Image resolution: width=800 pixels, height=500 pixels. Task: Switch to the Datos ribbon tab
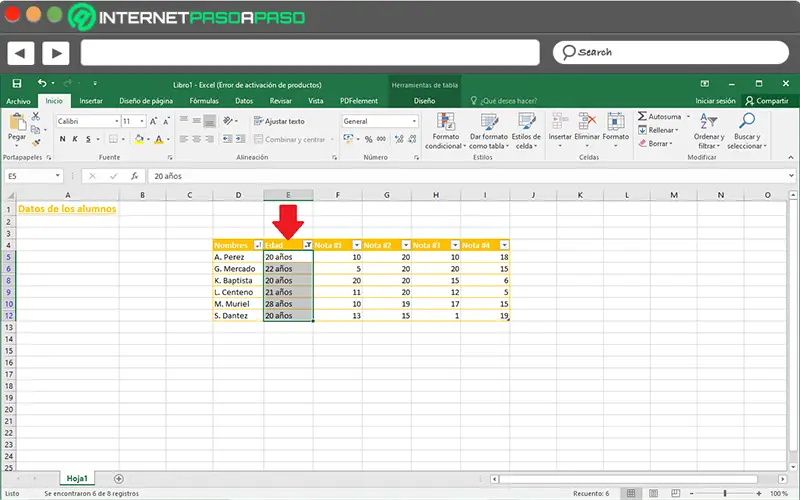pyautogui.click(x=244, y=101)
